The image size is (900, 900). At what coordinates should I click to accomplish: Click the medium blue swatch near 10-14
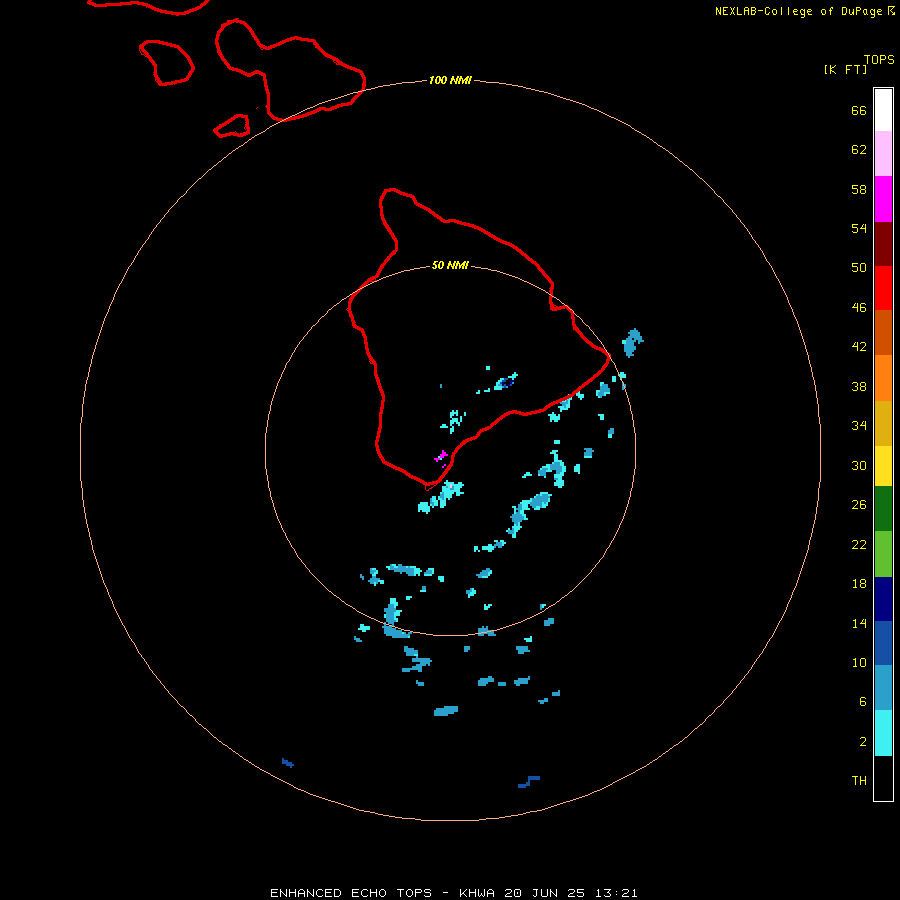pos(883,643)
